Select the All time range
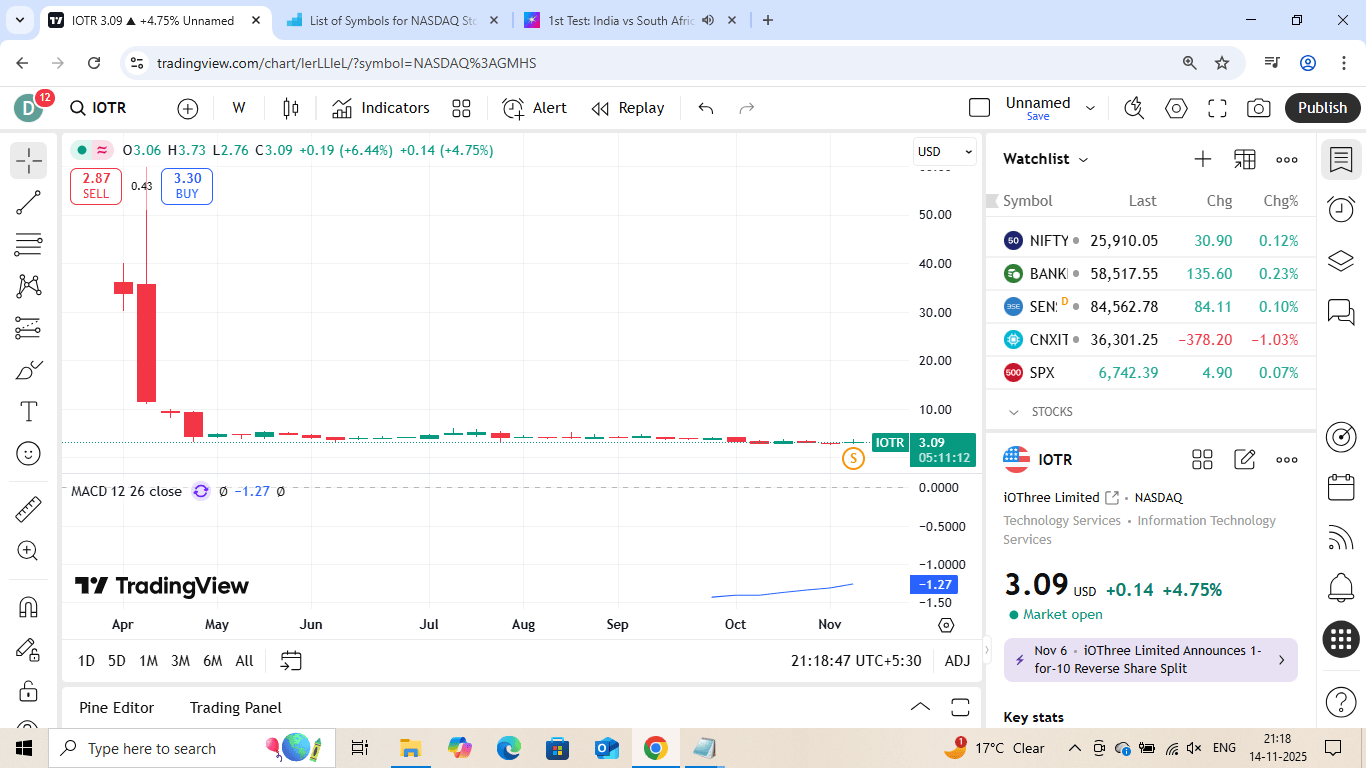The width and height of the screenshot is (1366, 768). click(244, 661)
